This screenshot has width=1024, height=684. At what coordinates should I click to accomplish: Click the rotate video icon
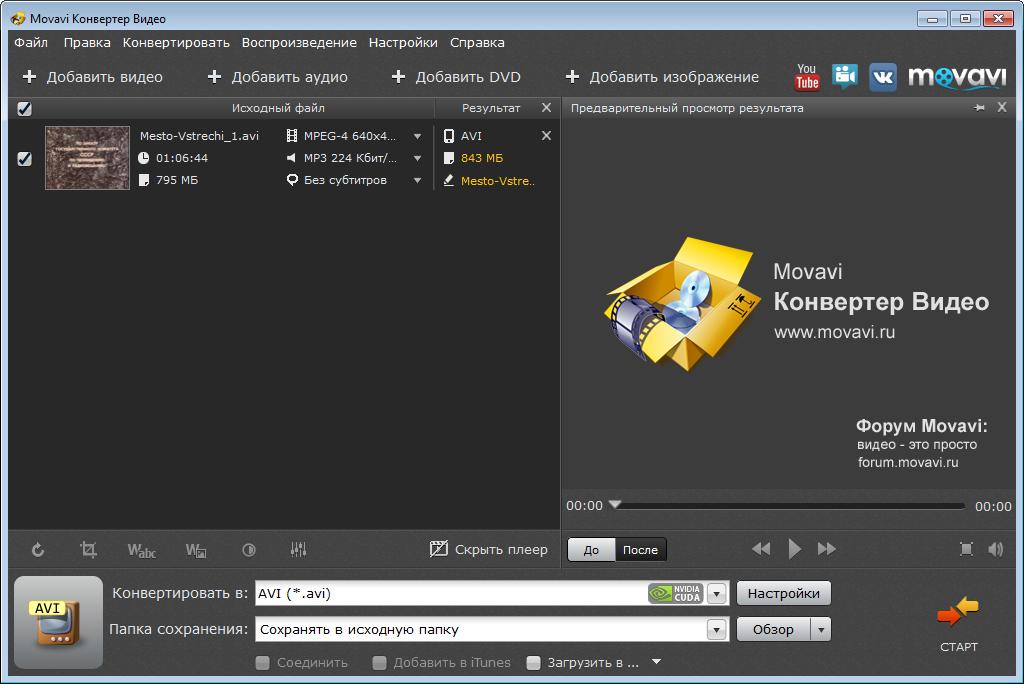coord(38,549)
